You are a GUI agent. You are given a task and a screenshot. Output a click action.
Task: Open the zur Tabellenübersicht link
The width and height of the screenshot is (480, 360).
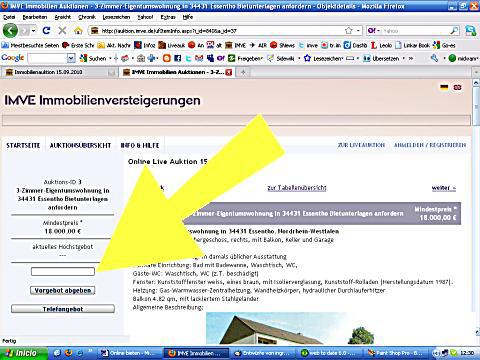point(297,188)
